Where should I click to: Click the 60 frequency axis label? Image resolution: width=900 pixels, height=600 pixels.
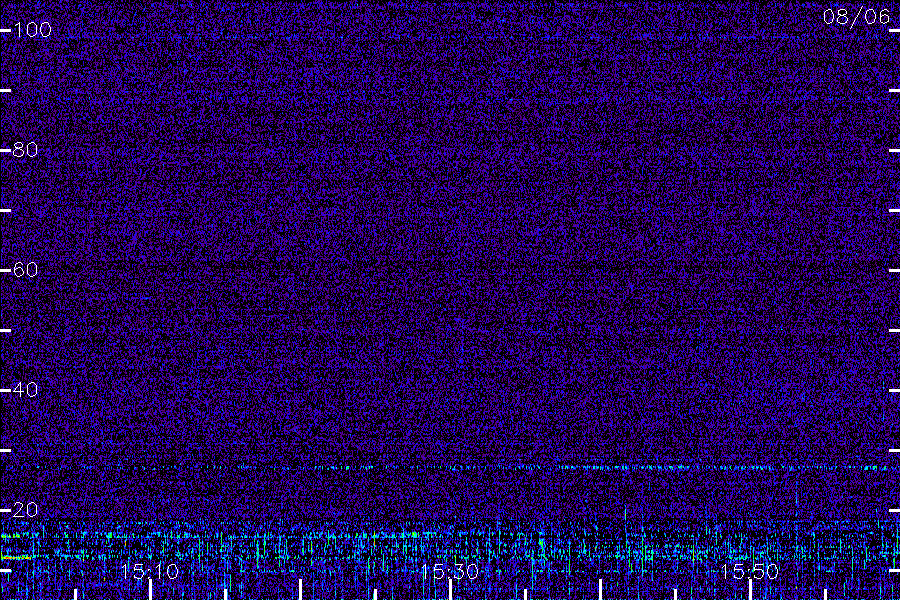coord(26,270)
